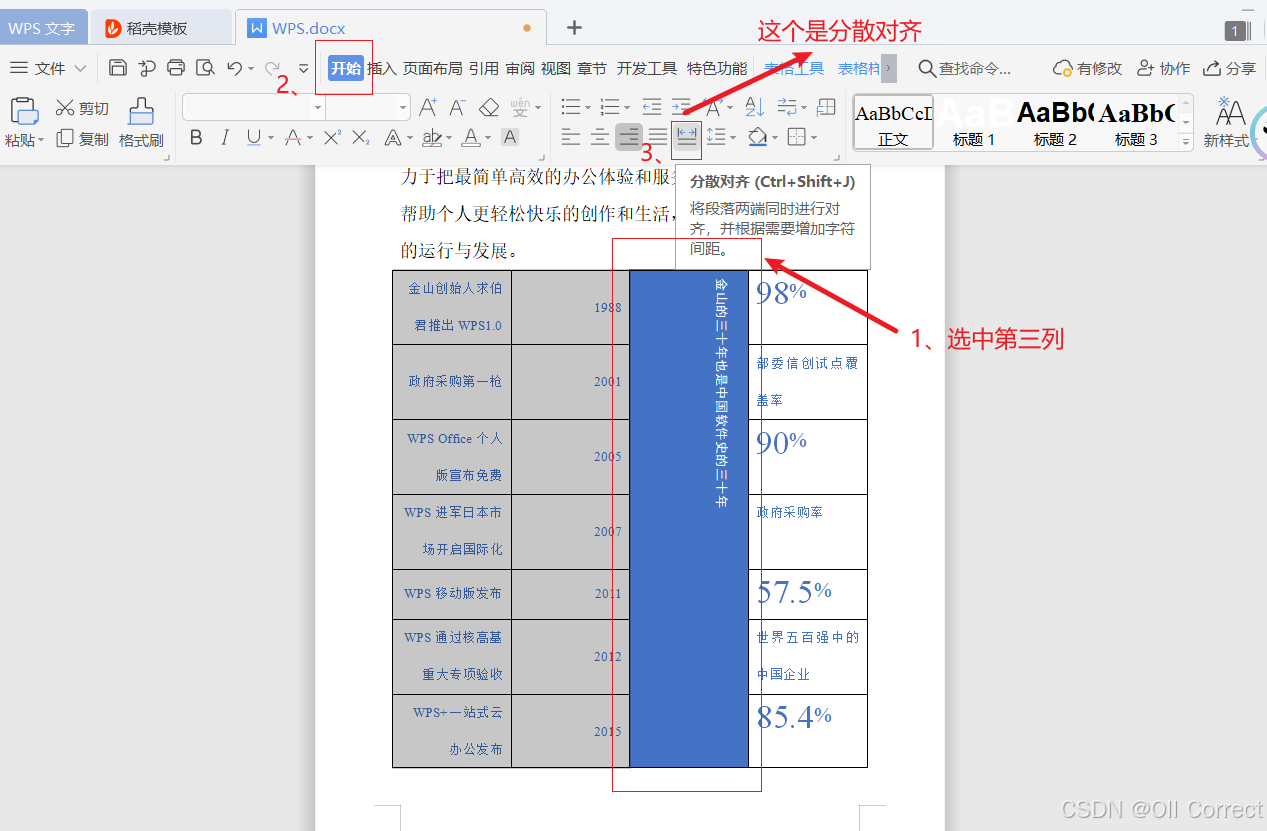
Task: Toggle Underline formatting
Action: 253,137
